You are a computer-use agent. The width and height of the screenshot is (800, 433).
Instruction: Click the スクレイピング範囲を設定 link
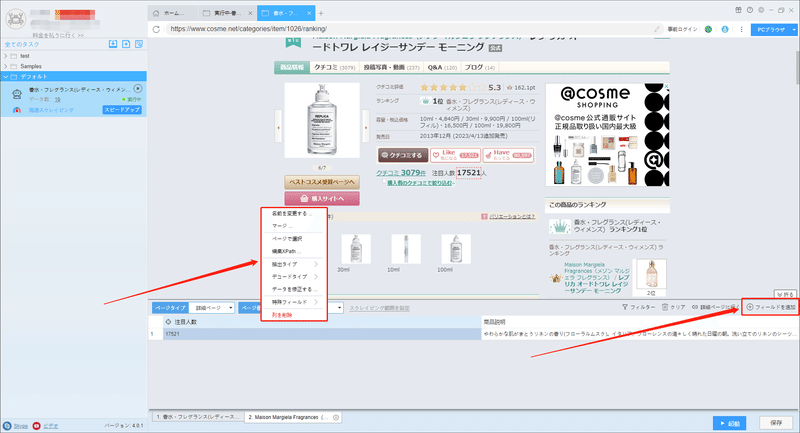379,308
